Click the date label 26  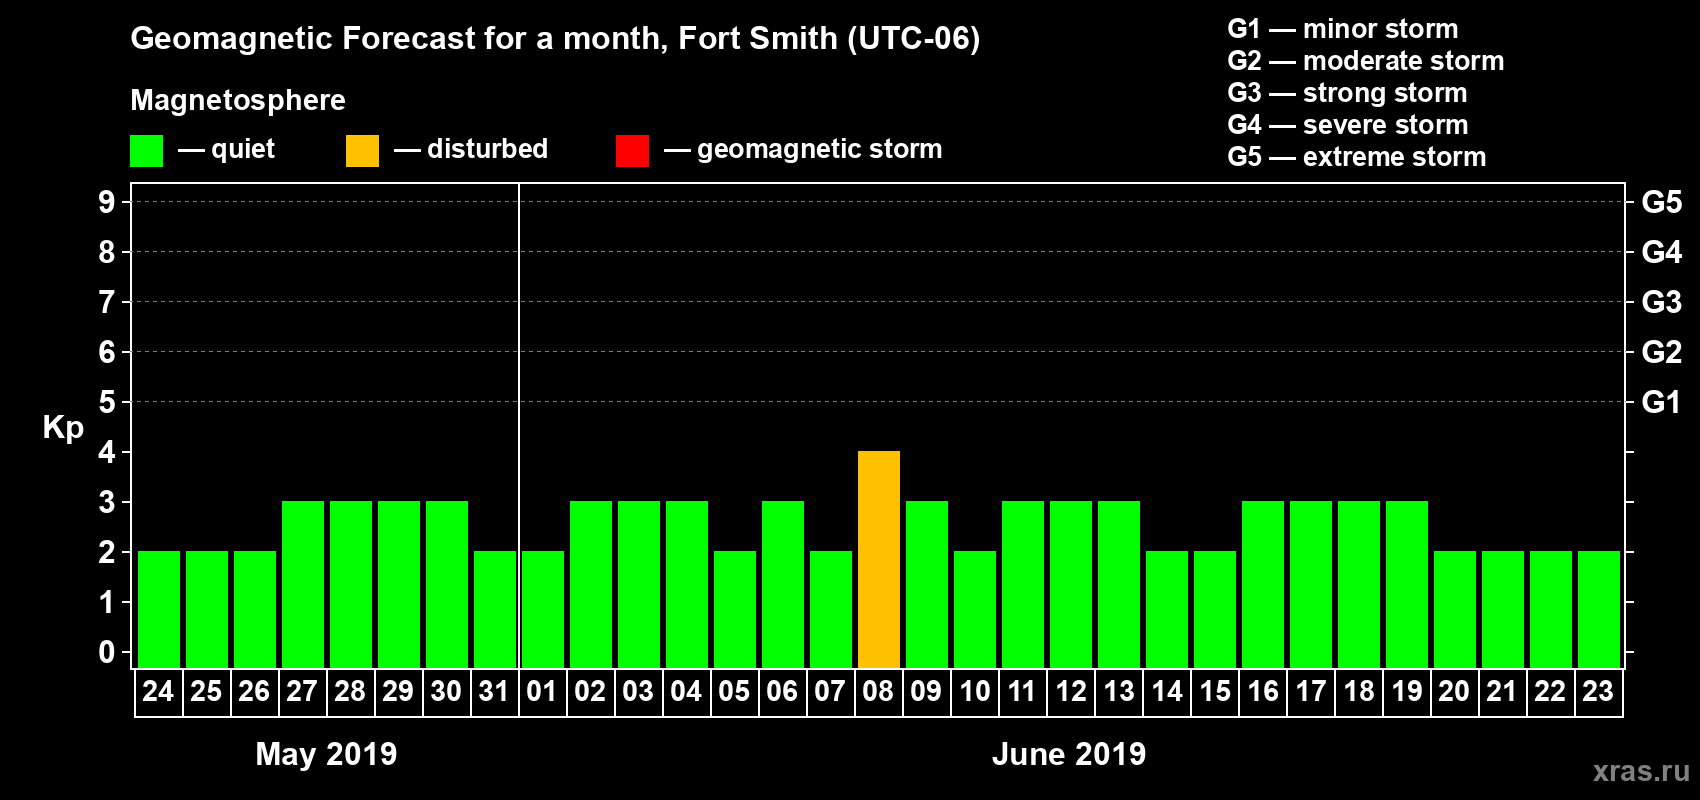254,691
